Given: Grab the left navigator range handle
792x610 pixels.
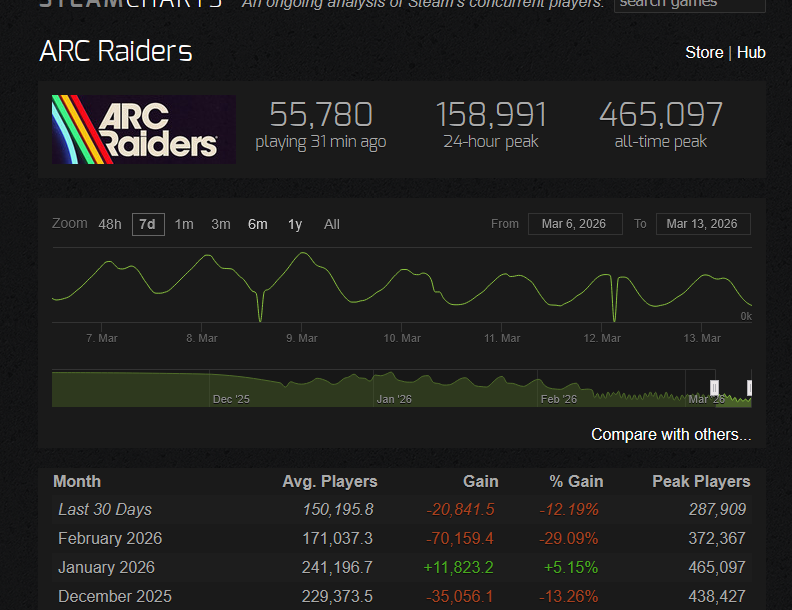Looking at the screenshot, I should point(714,388).
